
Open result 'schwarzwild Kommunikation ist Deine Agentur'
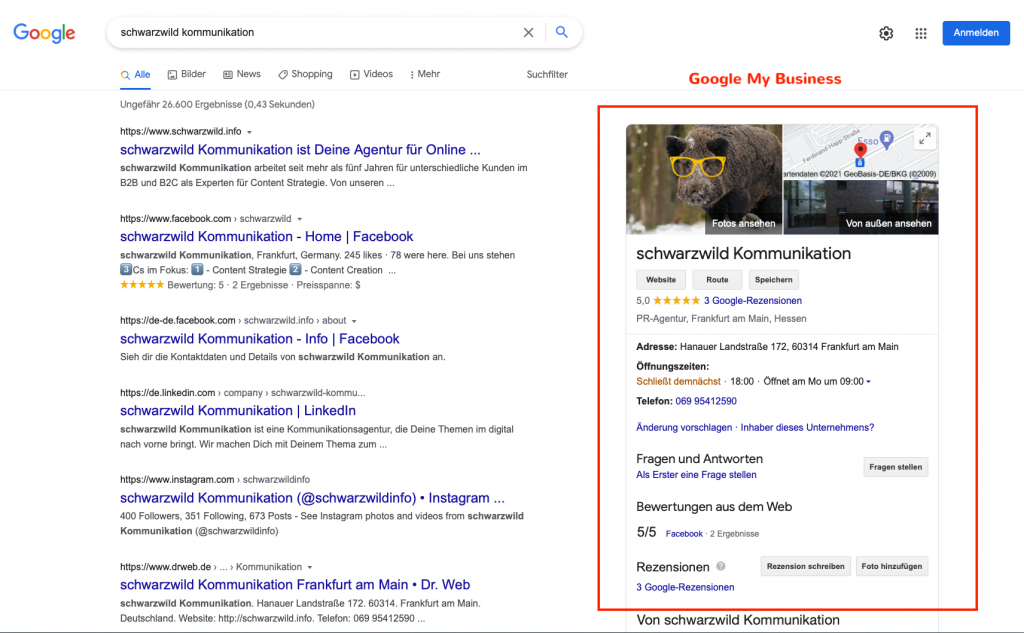(x=300, y=150)
